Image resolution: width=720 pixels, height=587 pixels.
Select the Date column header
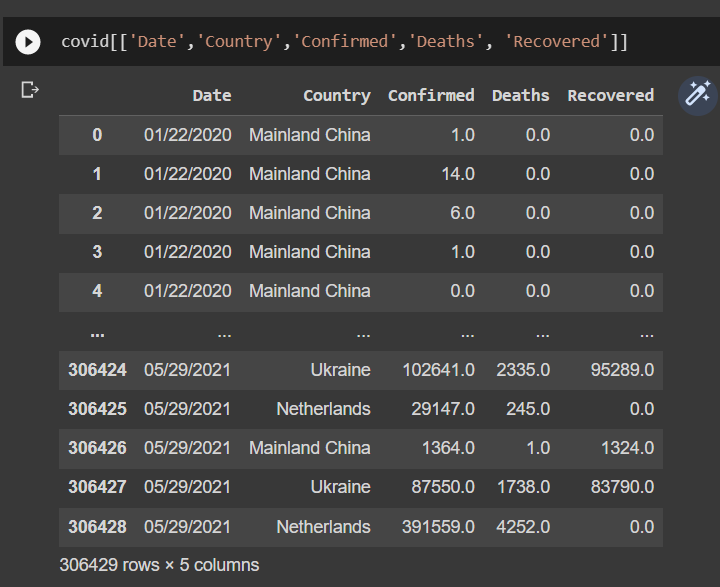coord(212,96)
